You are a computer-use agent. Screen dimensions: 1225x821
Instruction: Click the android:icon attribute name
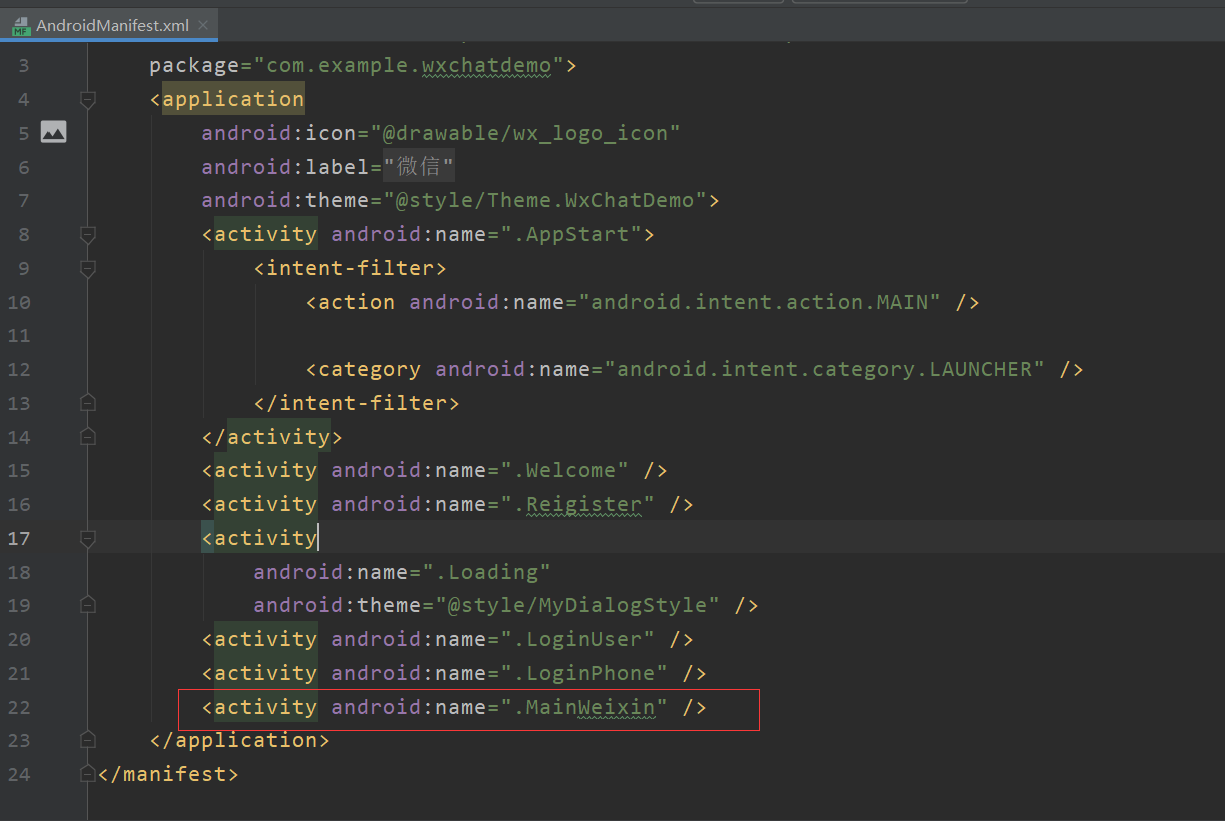[279, 133]
